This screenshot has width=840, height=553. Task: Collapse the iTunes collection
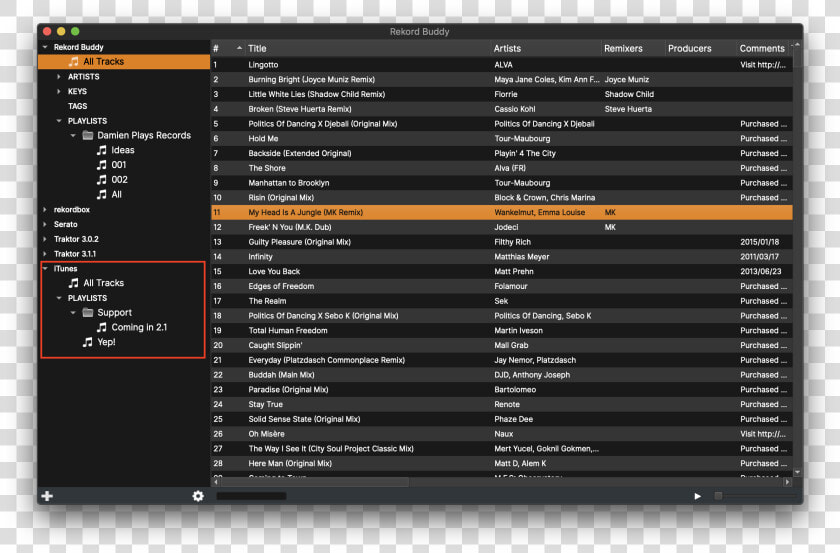click(45, 268)
